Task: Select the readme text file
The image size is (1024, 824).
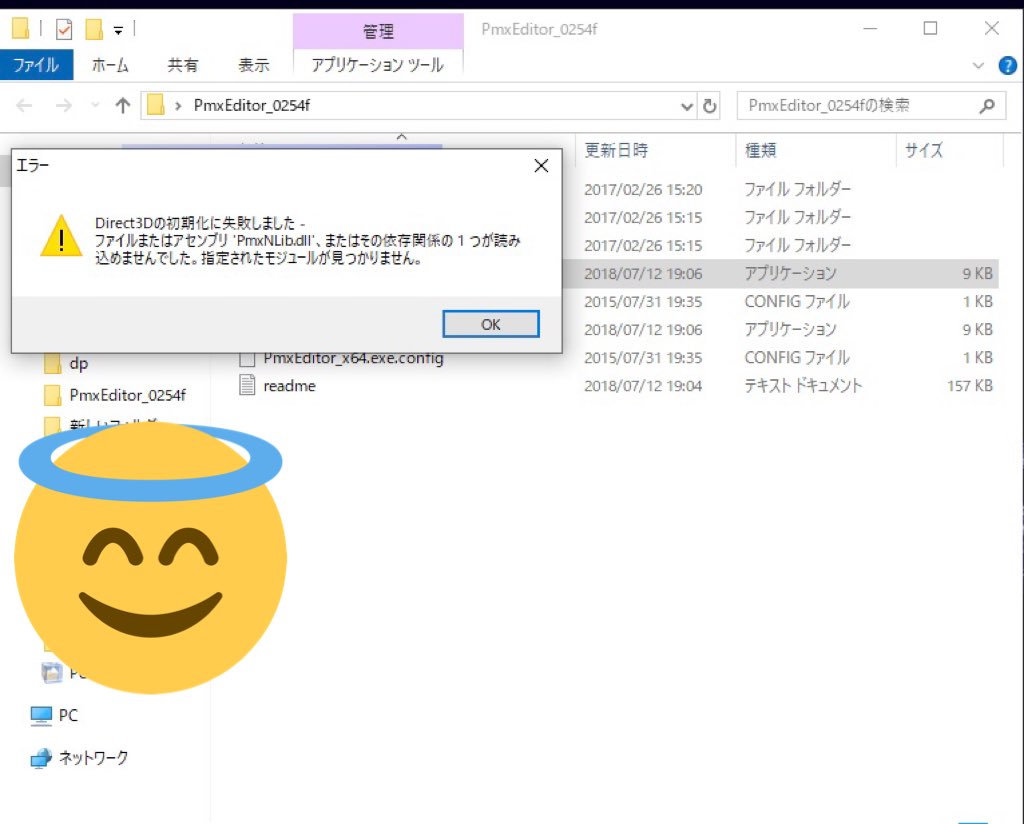Action: tap(289, 386)
